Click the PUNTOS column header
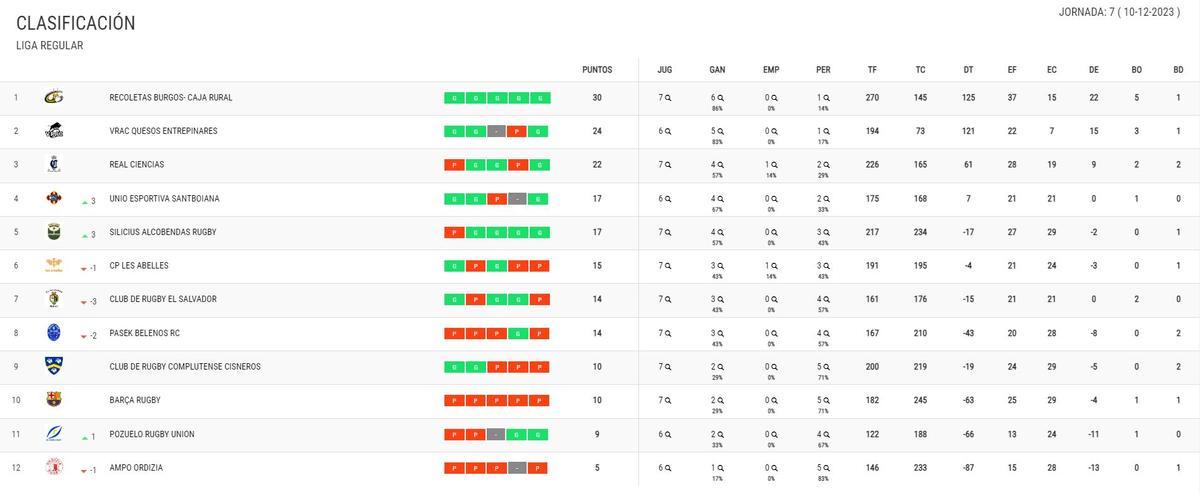Image resolution: width=1200 pixels, height=494 pixels. (x=597, y=70)
